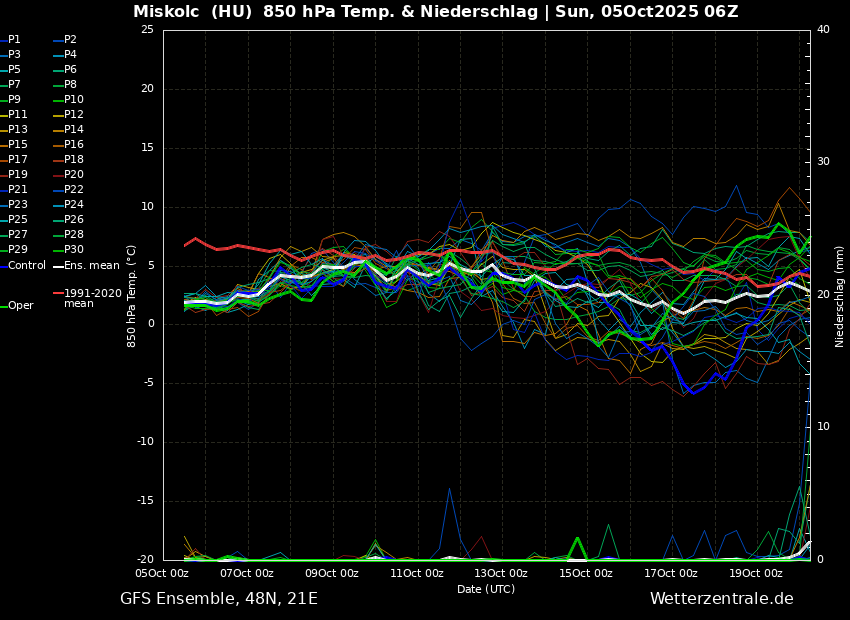Select the 19Oct 00z date label
The image size is (850, 620).
[755, 573]
